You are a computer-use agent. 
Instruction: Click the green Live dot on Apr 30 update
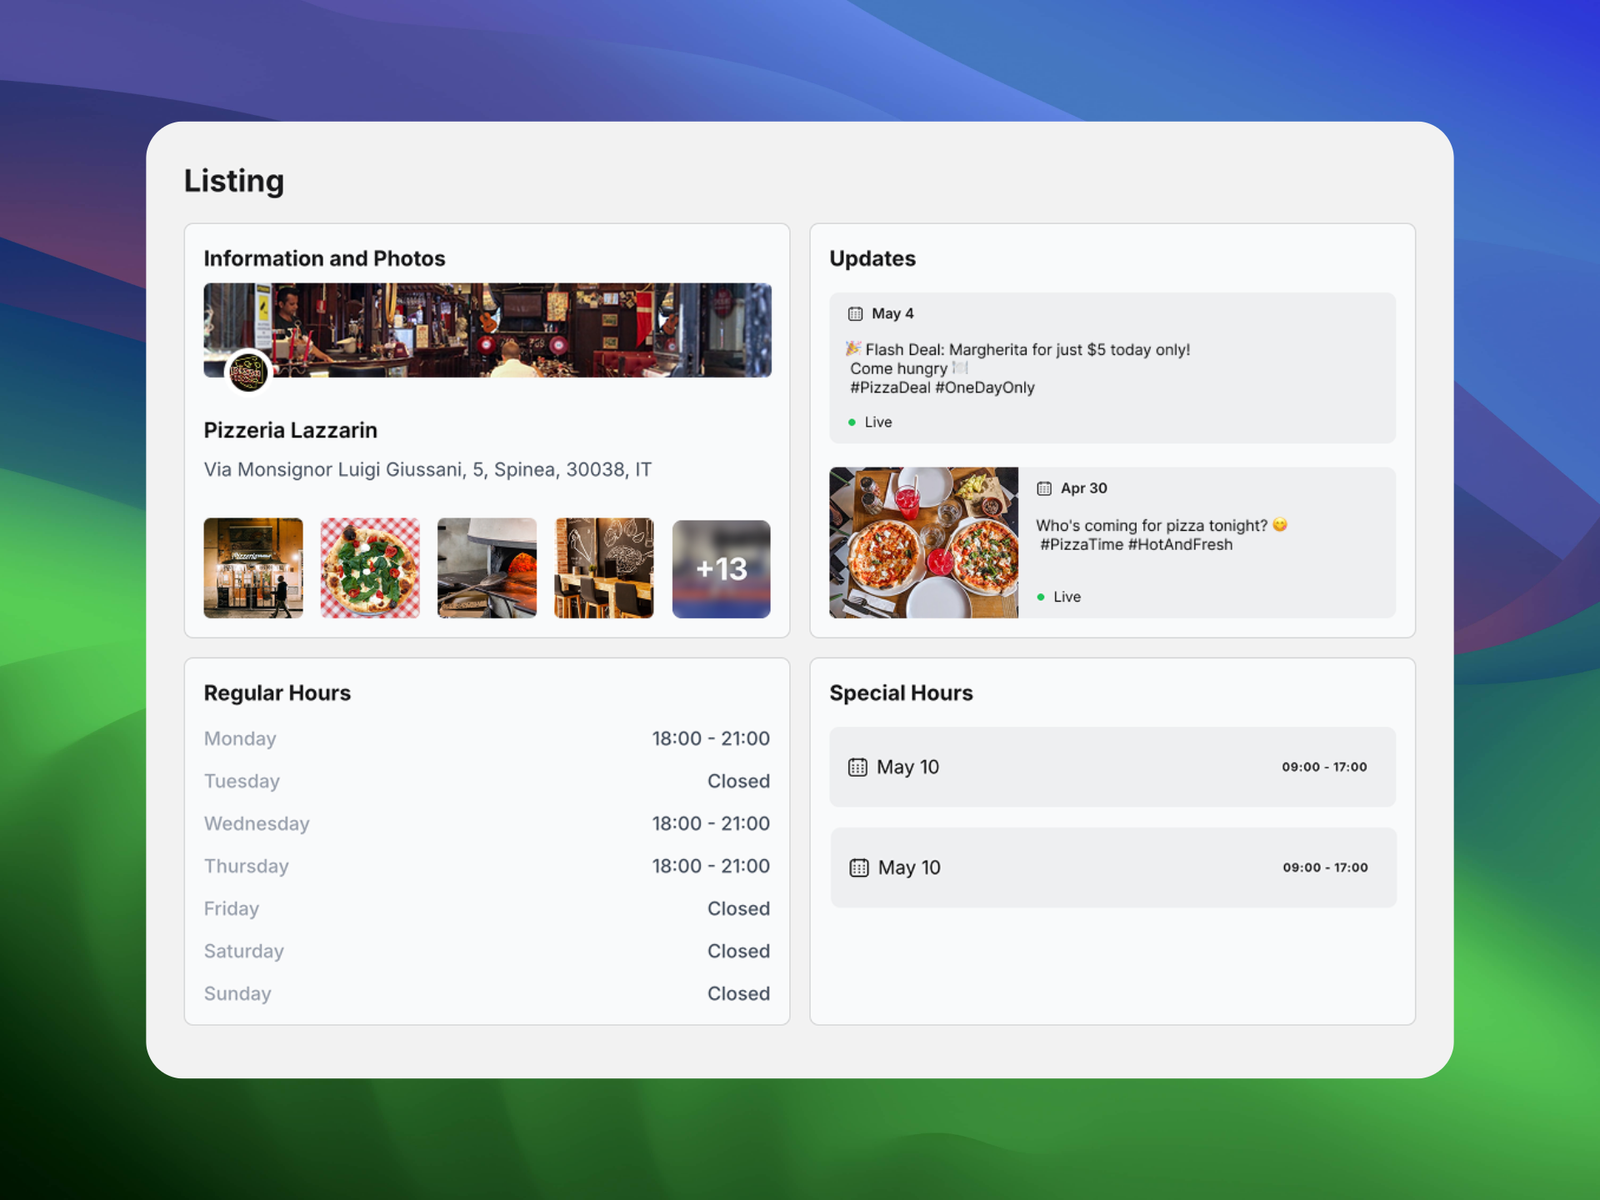tap(1041, 597)
